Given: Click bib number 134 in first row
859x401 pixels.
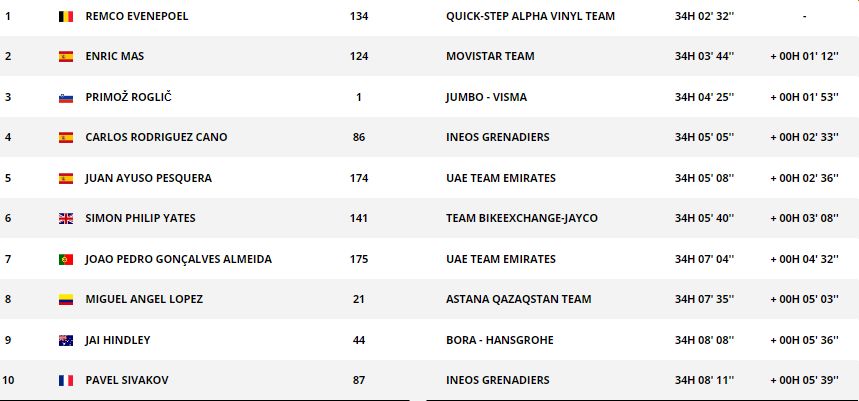Looking at the screenshot, I should [359, 16].
